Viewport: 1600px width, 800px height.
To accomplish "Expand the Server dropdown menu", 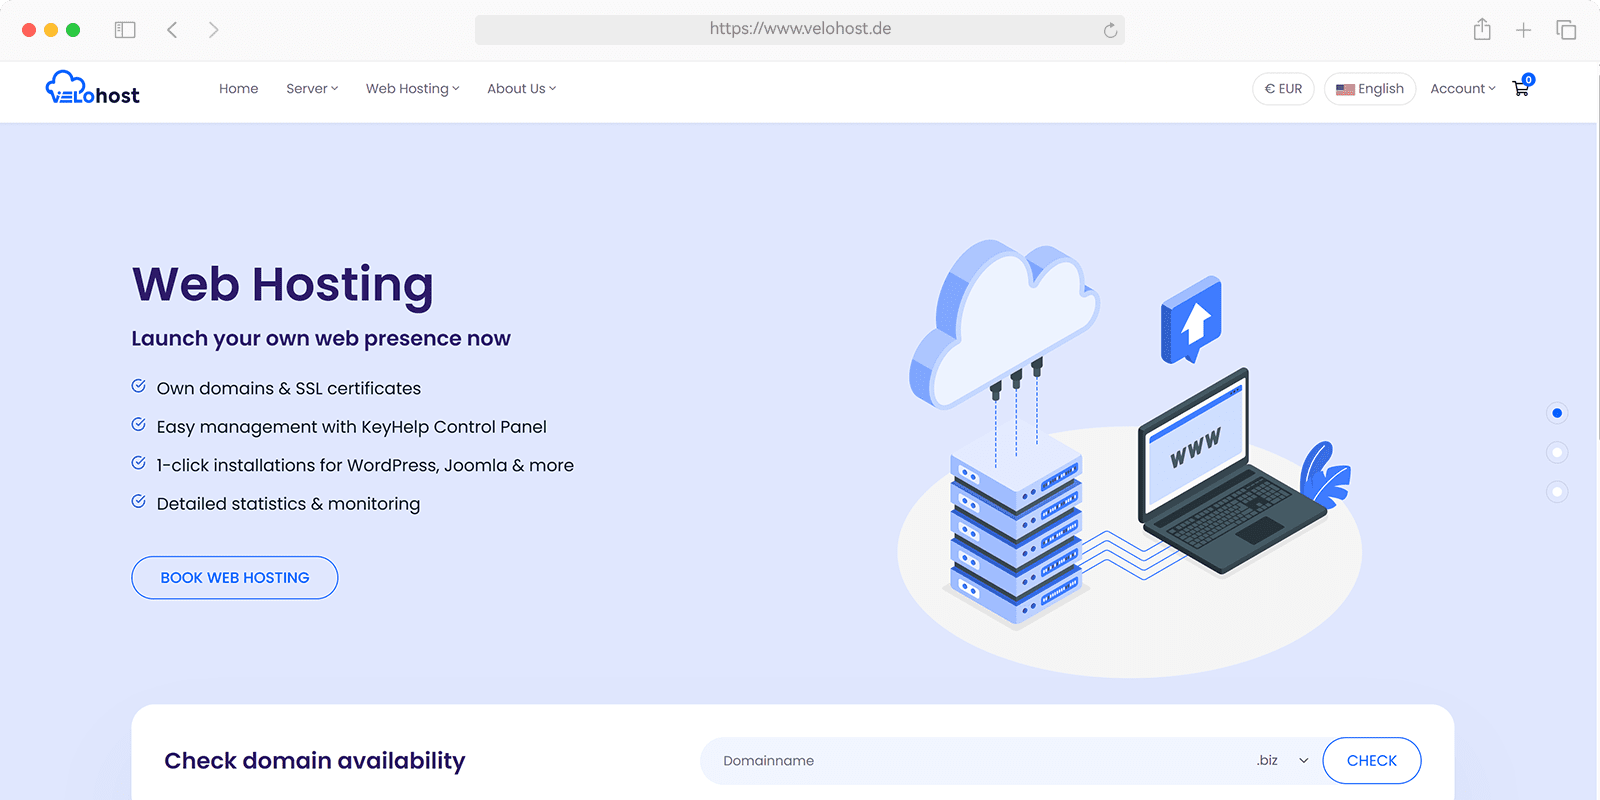I will click(x=312, y=88).
